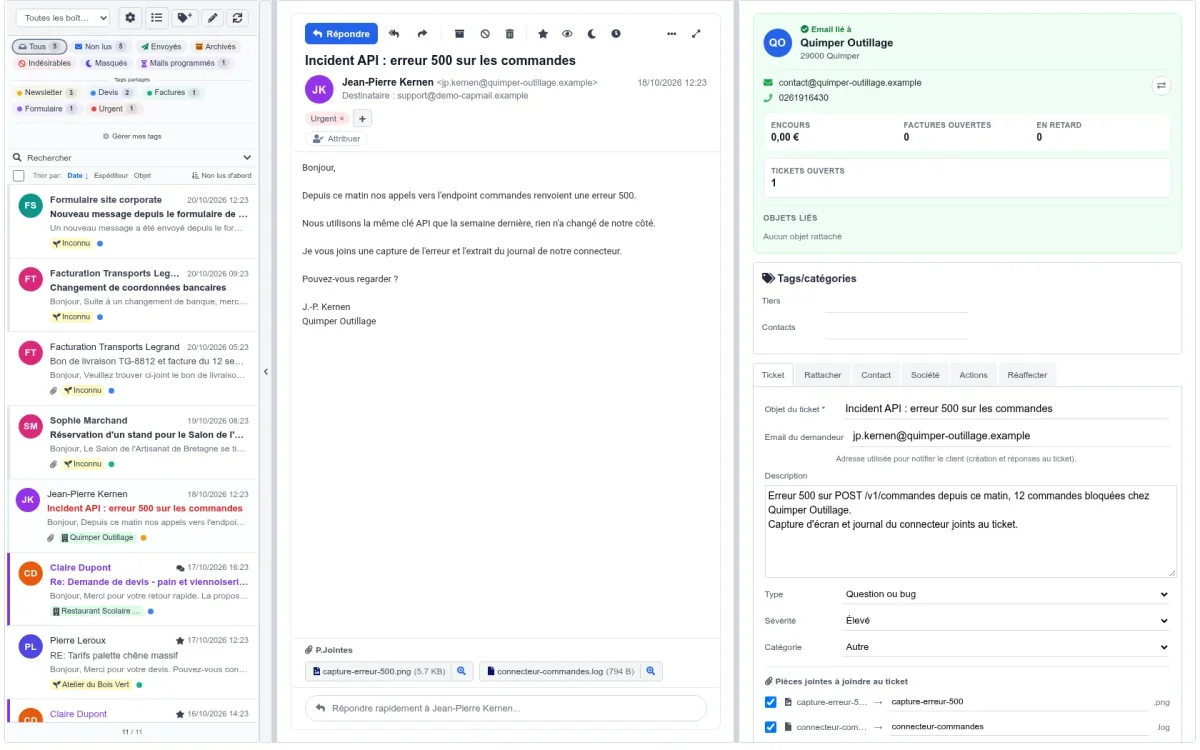The height and width of the screenshot is (750, 1200).
Task: Switch to the Ticket tab
Action: 773,375
